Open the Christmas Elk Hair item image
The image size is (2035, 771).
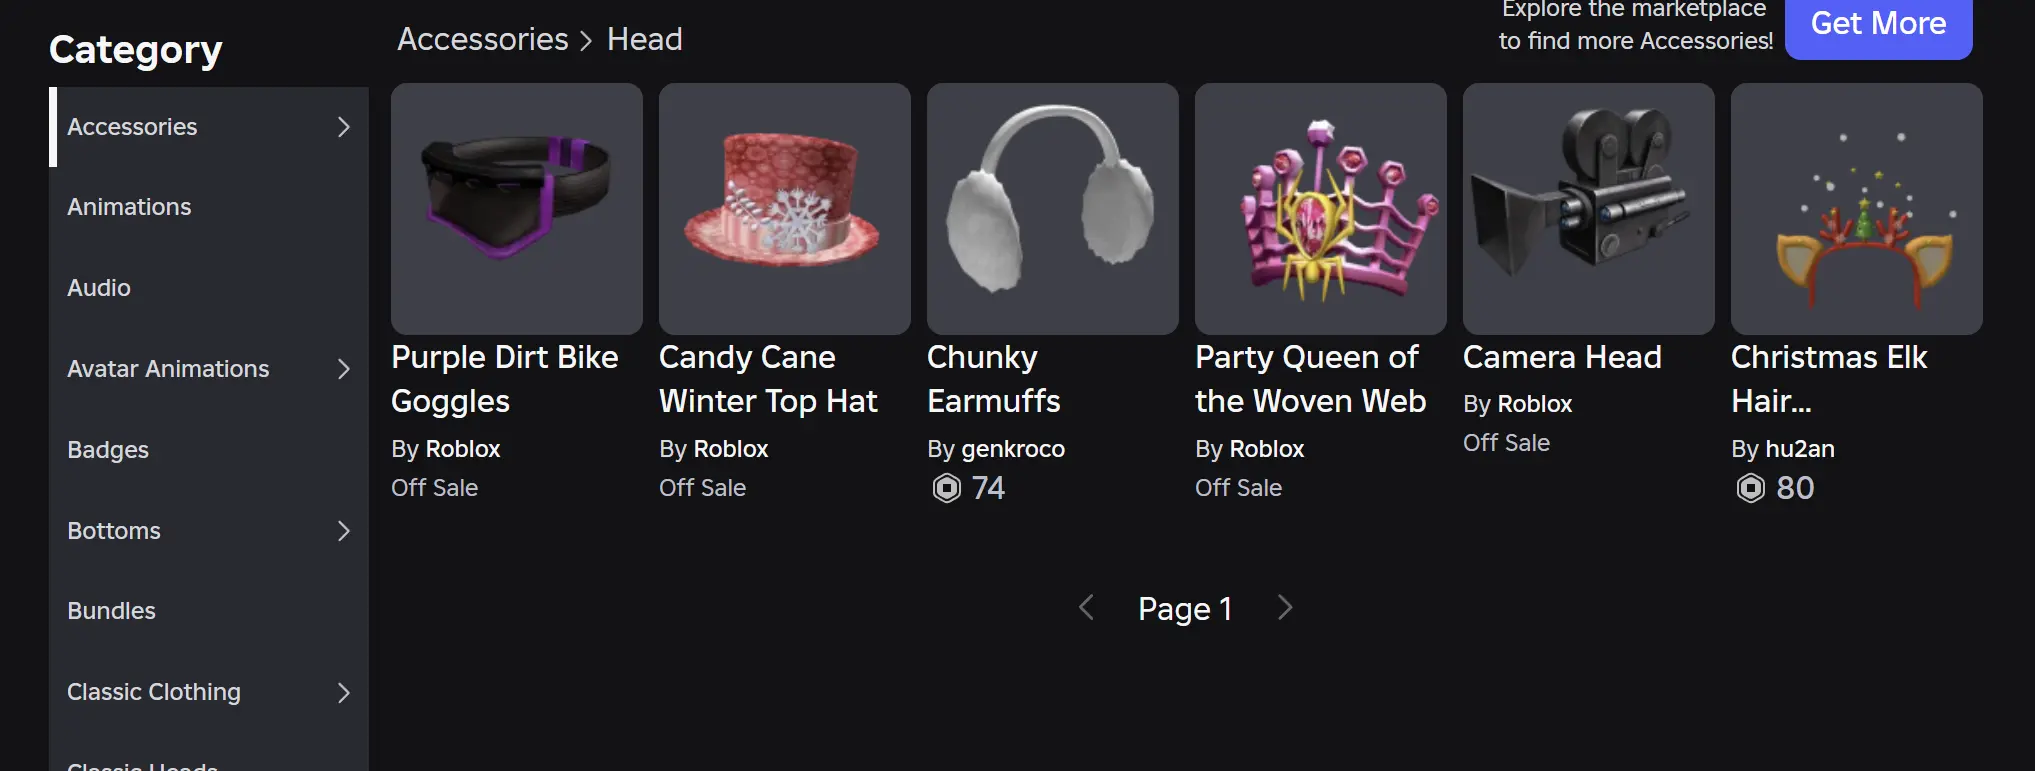click(x=1856, y=208)
